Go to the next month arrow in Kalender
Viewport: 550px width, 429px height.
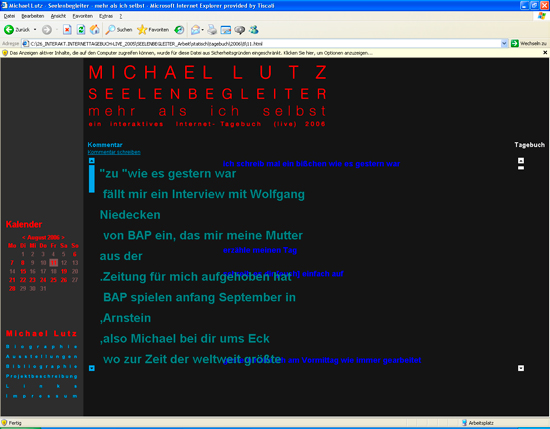pyautogui.click(x=63, y=237)
